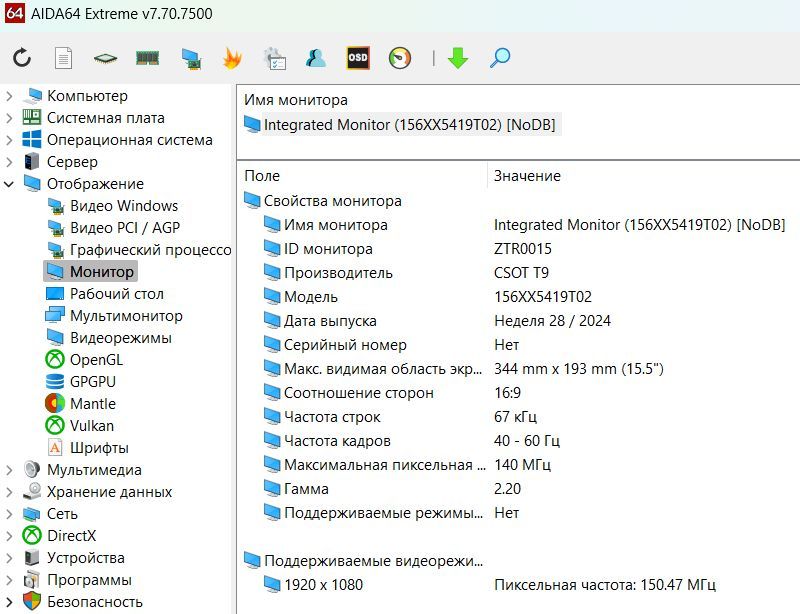Open the OSD panel icon
800x614 pixels.
coord(357,58)
